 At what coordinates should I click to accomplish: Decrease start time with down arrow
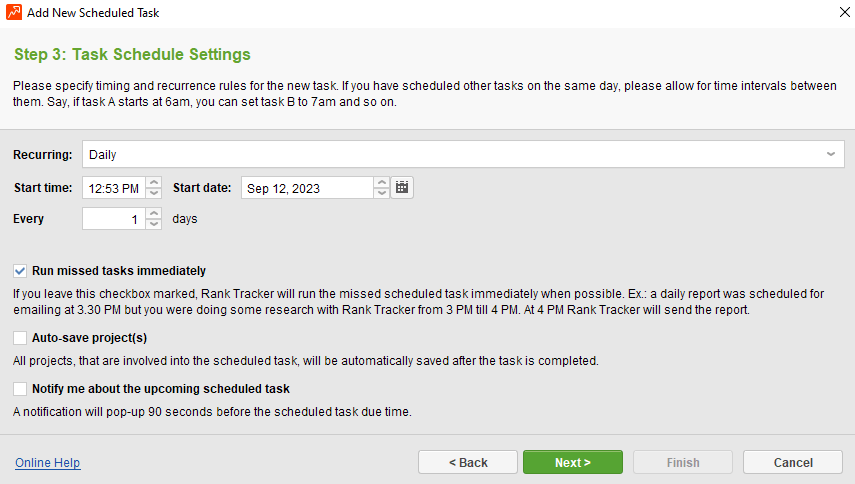pos(154,193)
